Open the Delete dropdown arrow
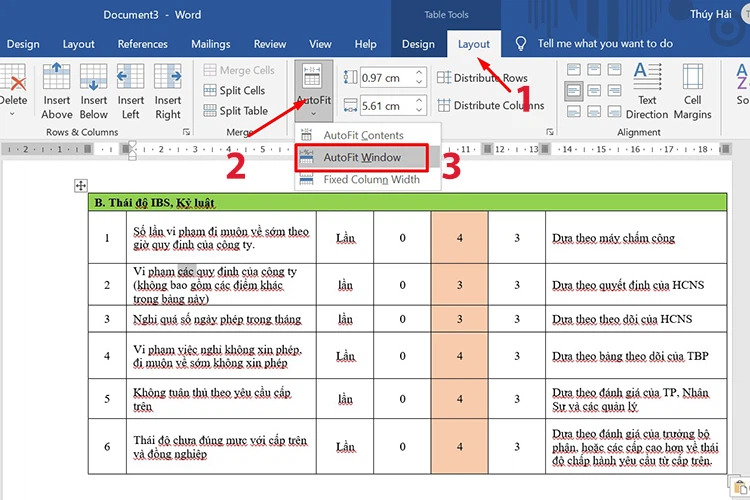Viewport: 750px width, 500px height. point(12,114)
